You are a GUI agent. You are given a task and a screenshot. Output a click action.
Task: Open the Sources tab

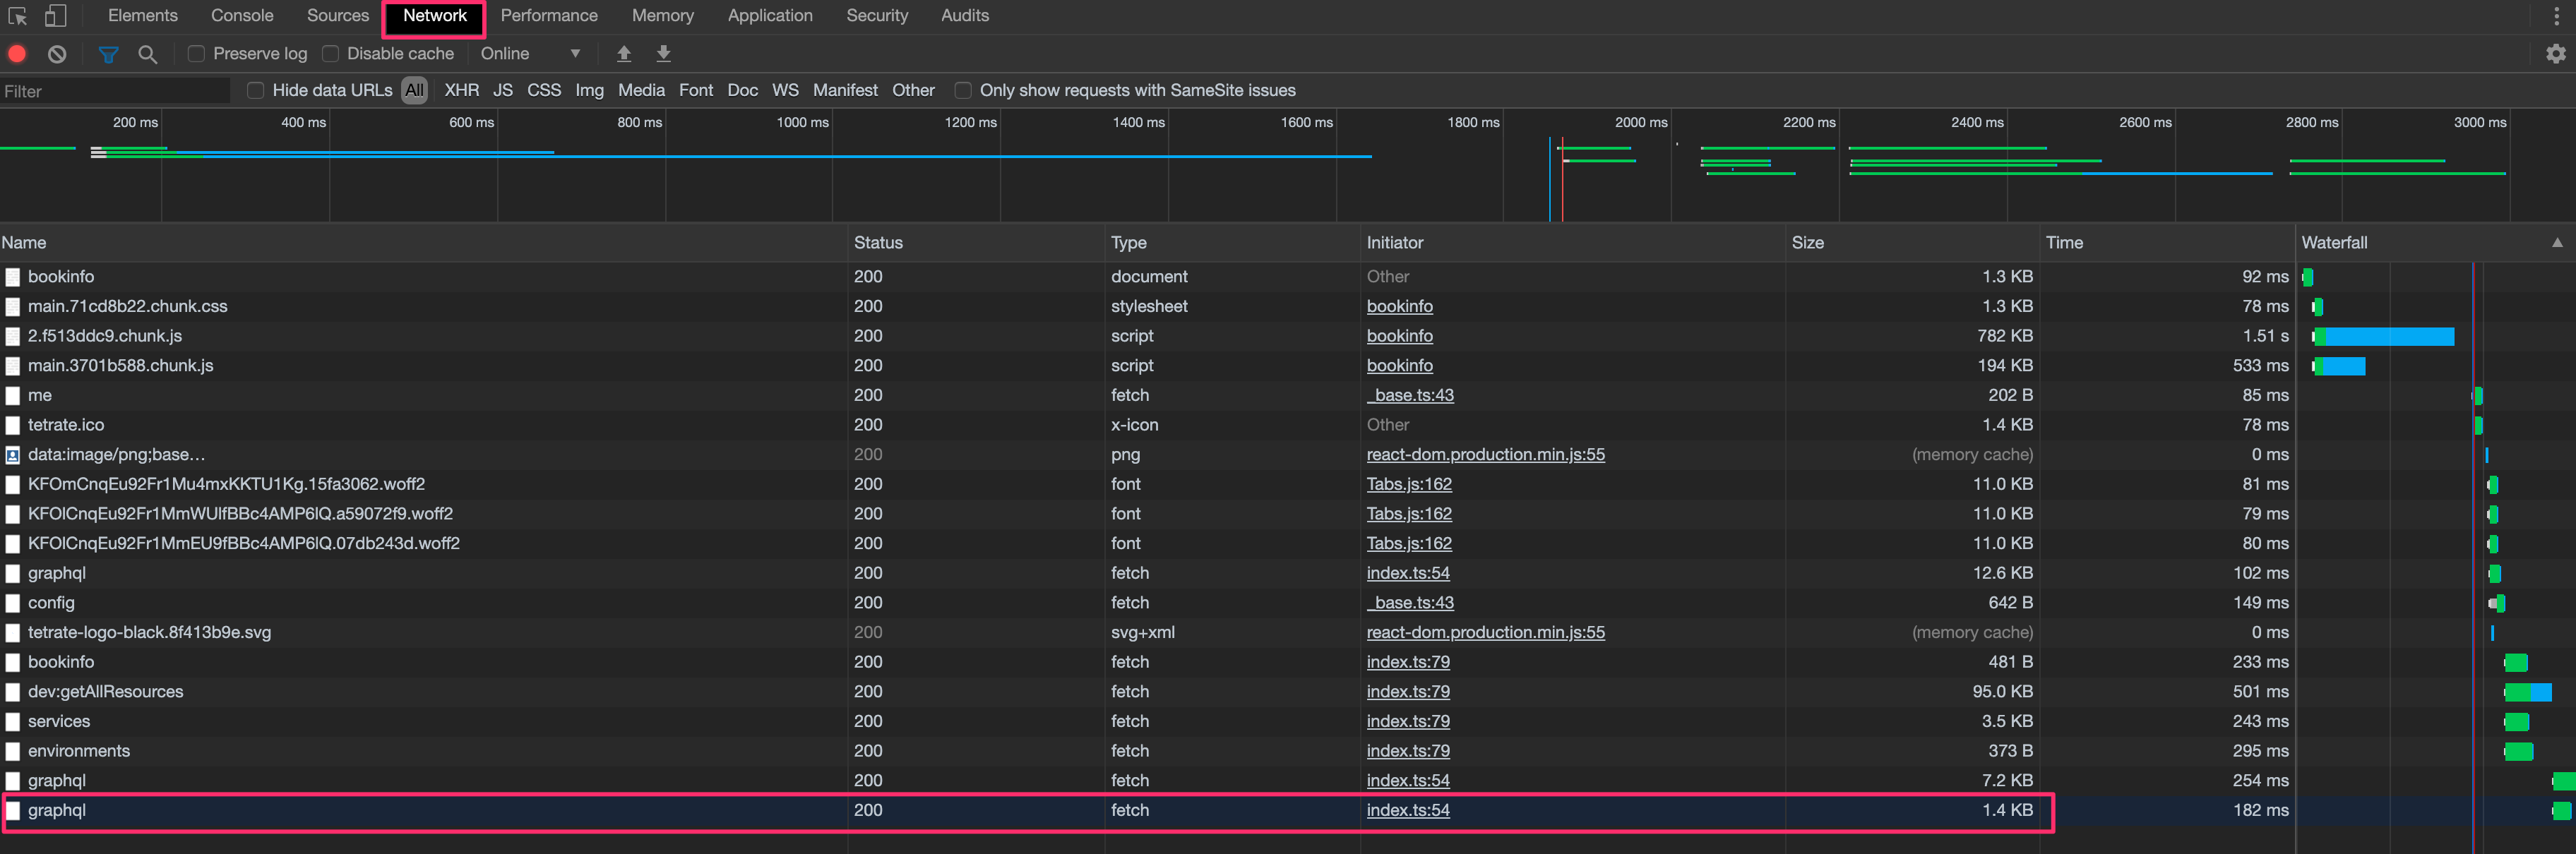pos(338,16)
